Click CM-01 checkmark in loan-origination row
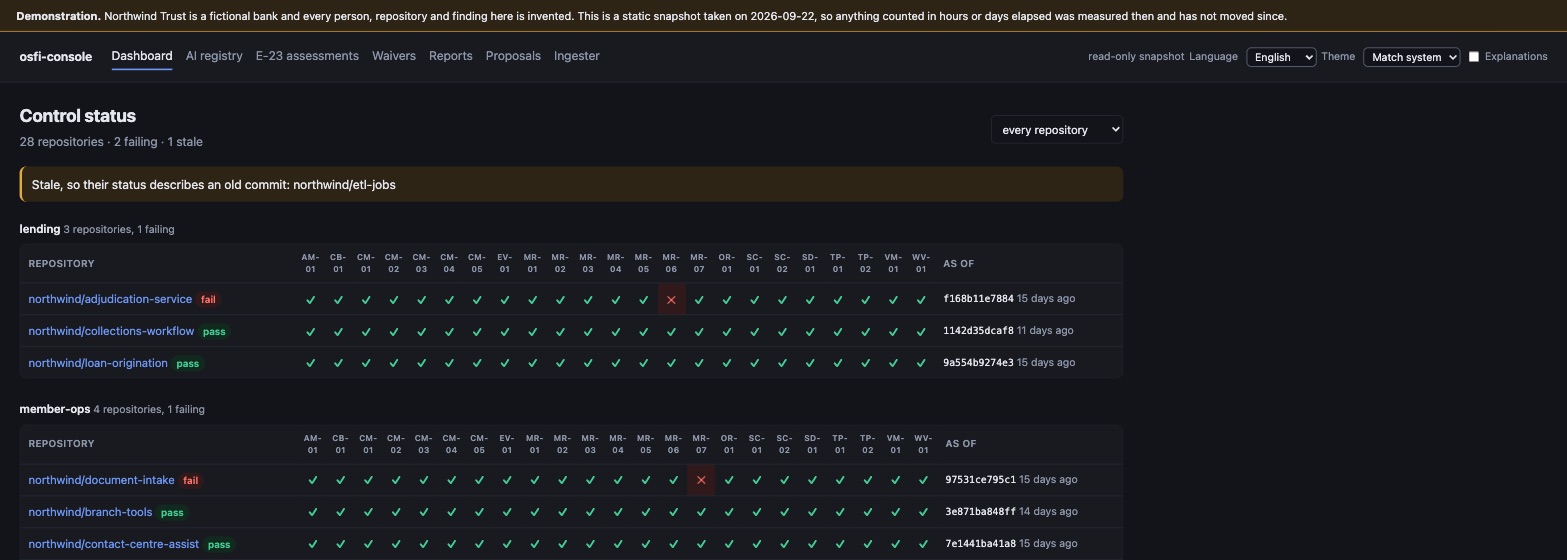This screenshot has height=560, width=1567. coord(366,363)
